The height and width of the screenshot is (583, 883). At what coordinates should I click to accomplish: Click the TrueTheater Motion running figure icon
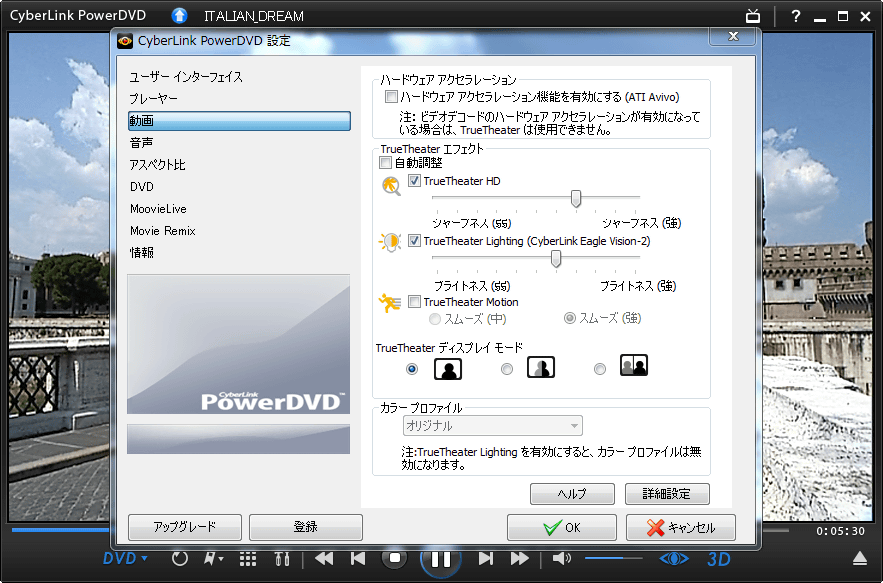pos(389,303)
